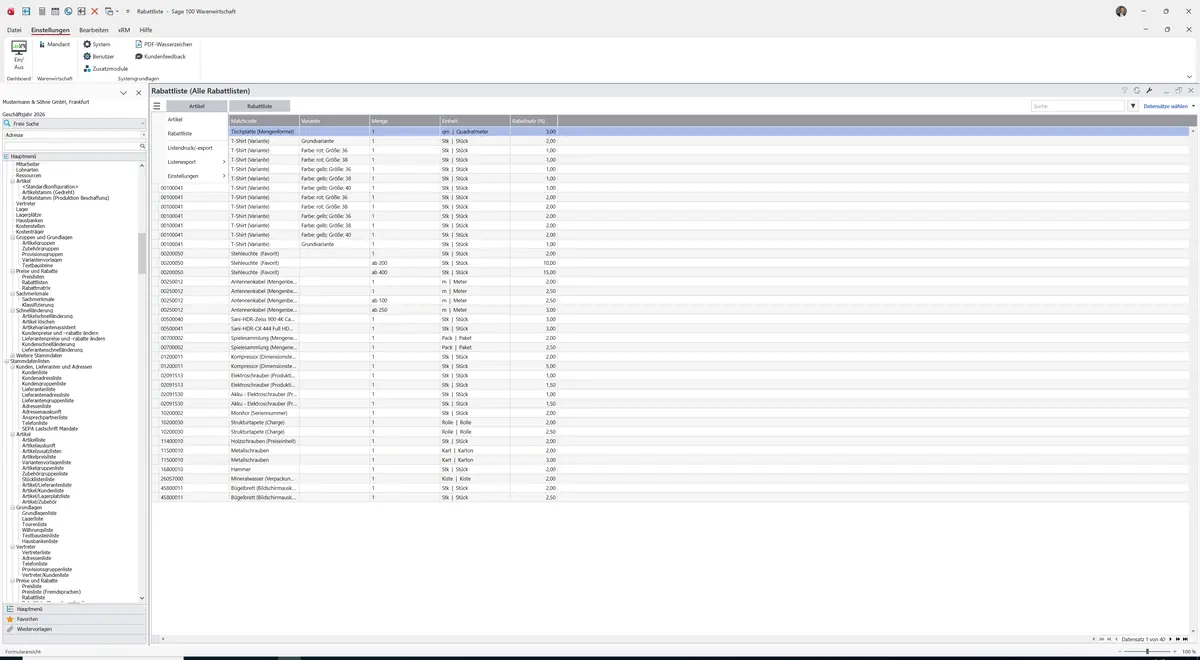1200x660 pixels.
Task: Open Rabattlisten in the navigation tree
Action: pos(35,282)
